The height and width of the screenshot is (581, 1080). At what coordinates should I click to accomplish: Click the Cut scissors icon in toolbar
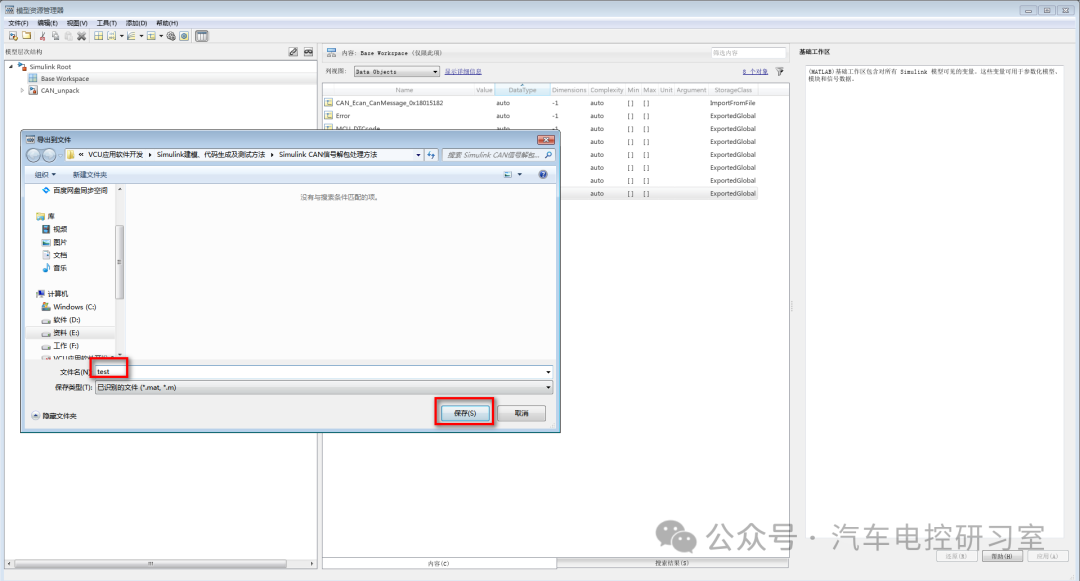pyautogui.click(x=43, y=36)
